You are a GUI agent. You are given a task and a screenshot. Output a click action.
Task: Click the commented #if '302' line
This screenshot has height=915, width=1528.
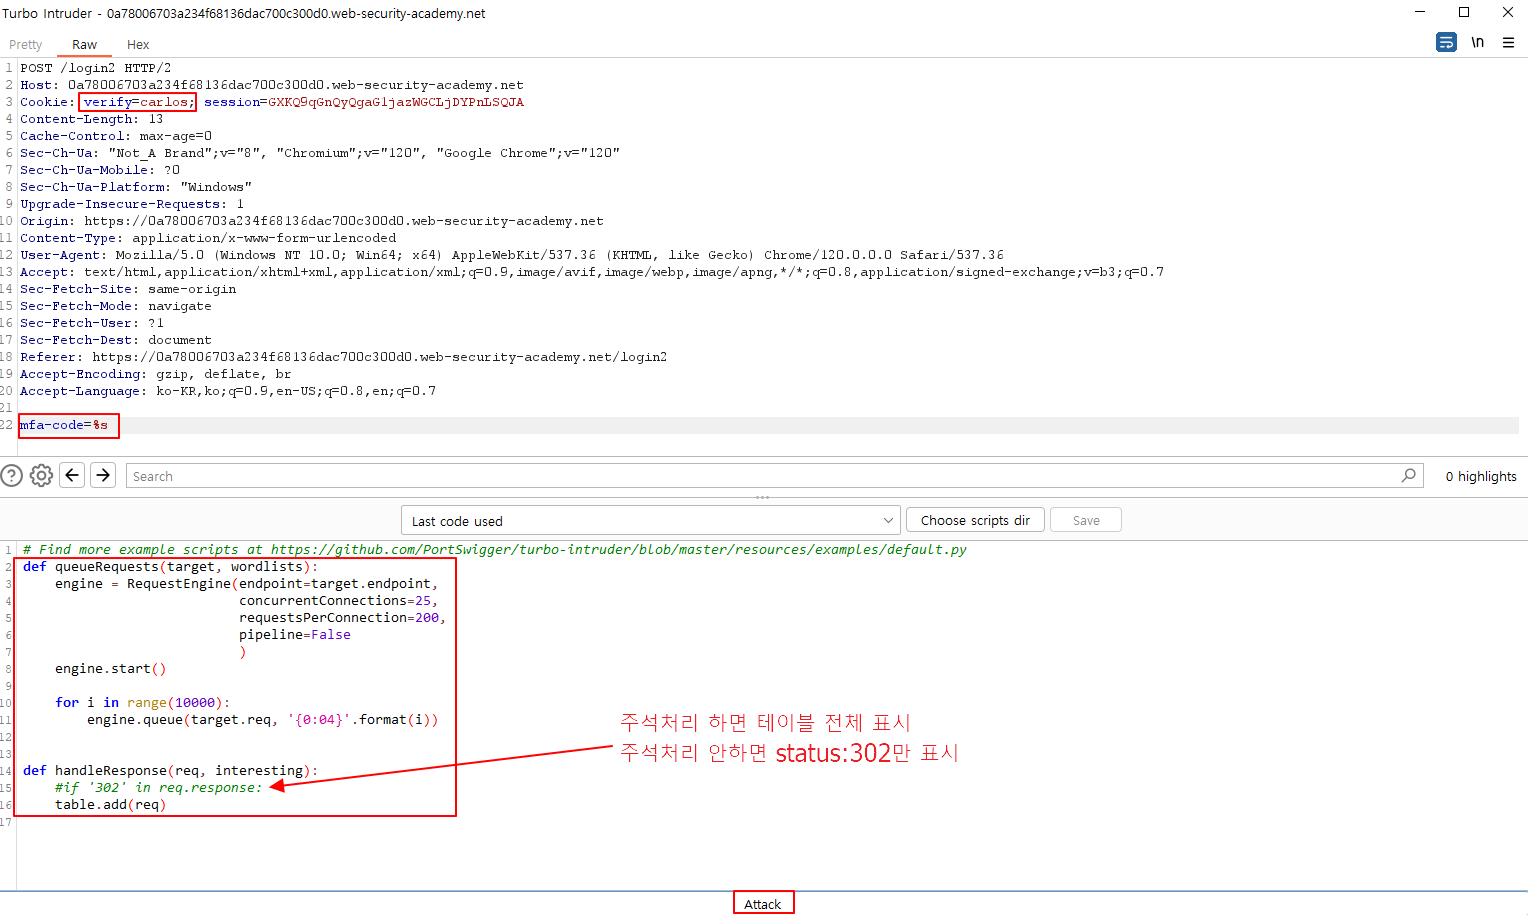click(x=159, y=788)
